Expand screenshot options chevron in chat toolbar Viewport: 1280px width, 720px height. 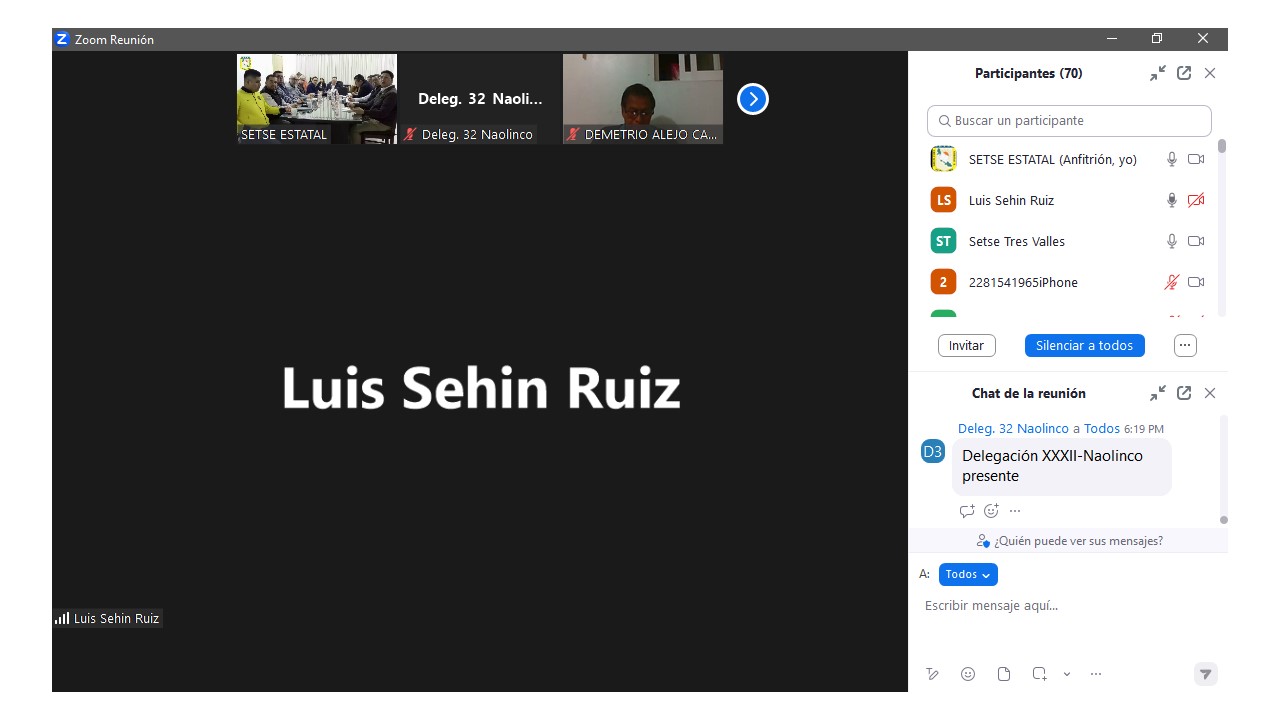tap(1067, 674)
